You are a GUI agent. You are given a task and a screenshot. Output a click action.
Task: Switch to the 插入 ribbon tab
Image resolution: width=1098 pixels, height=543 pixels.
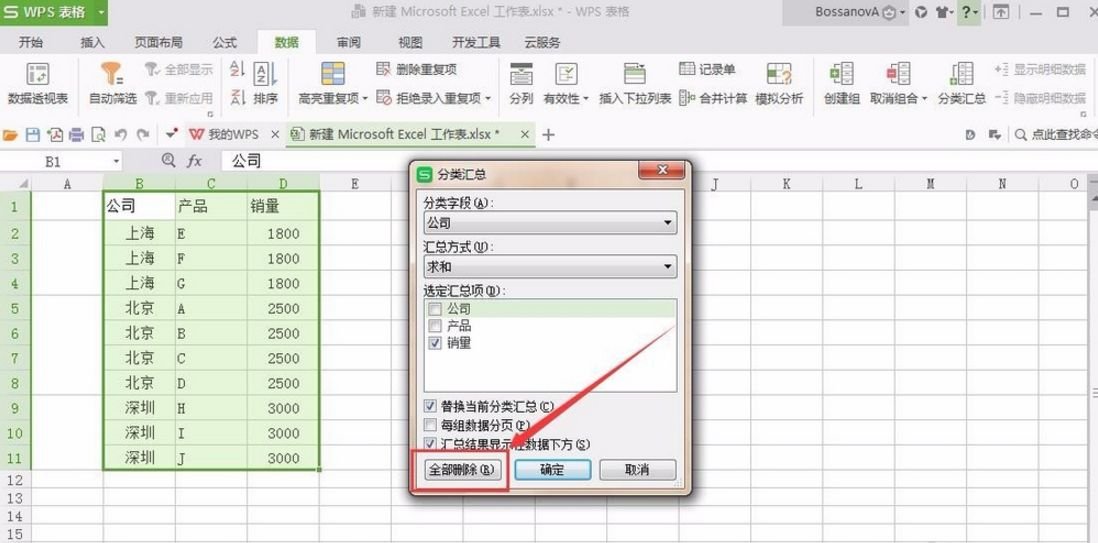[x=92, y=43]
